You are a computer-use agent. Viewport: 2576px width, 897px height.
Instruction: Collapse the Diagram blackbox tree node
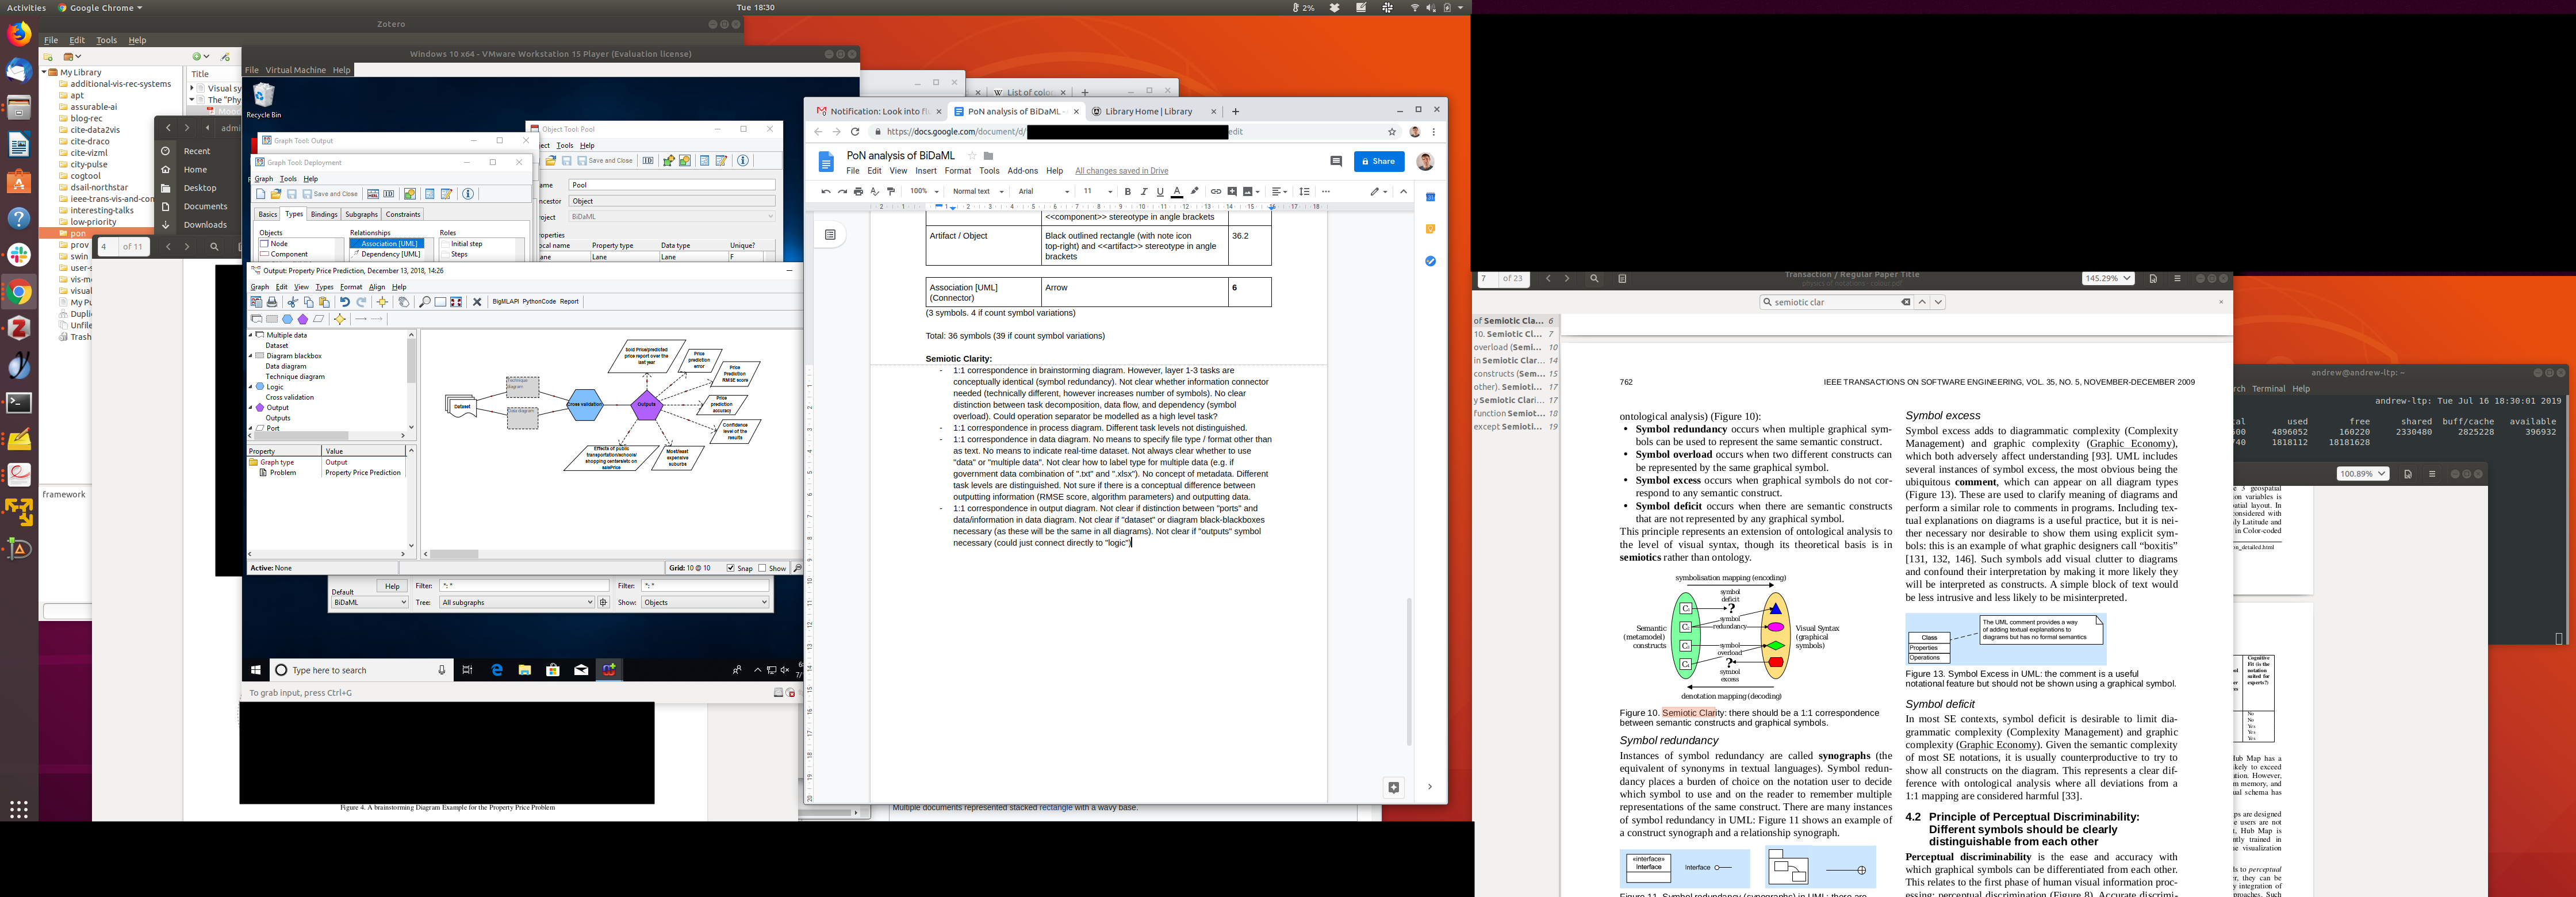251,356
